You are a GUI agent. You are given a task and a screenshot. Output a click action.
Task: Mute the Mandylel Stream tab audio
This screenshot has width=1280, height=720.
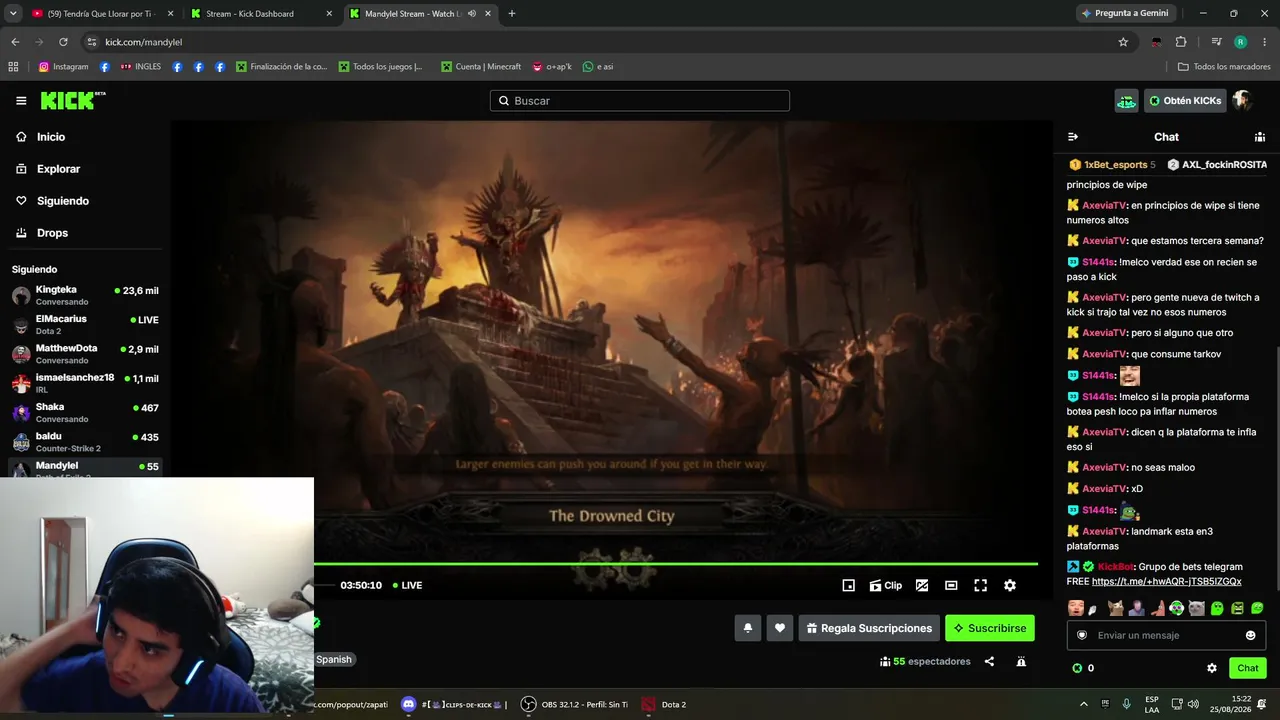(x=472, y=14)
